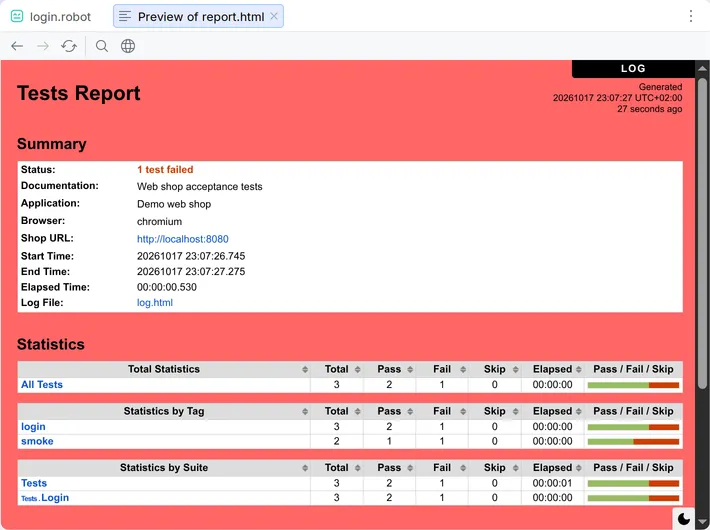The width and height of the screenshot is (710, 530).
Task: Click the end time '20261017 23:07:27.275'
Action: [x=191, y=271]
